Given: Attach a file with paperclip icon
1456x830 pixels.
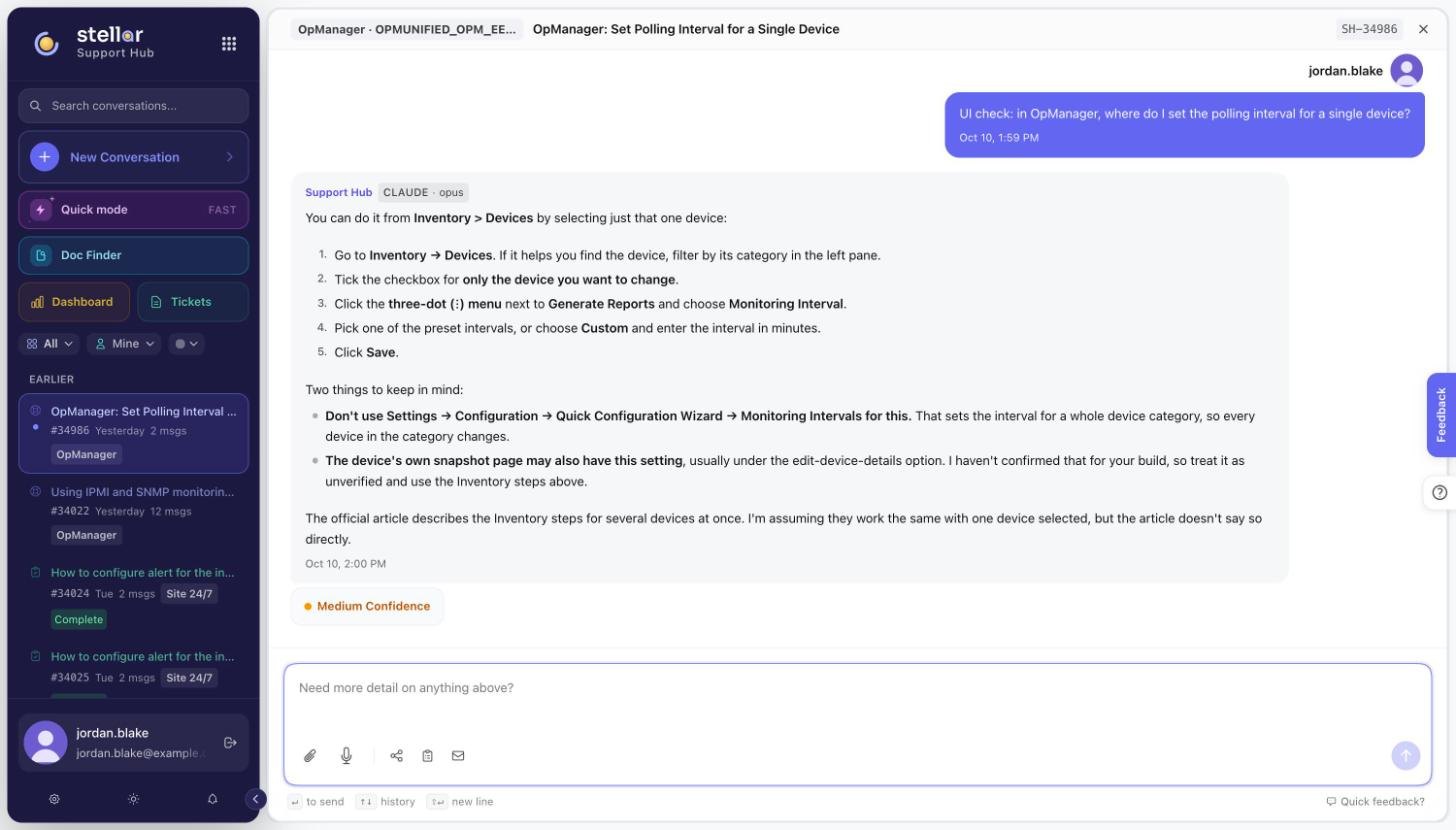Looking at the screenshot, I should point(310,756).
